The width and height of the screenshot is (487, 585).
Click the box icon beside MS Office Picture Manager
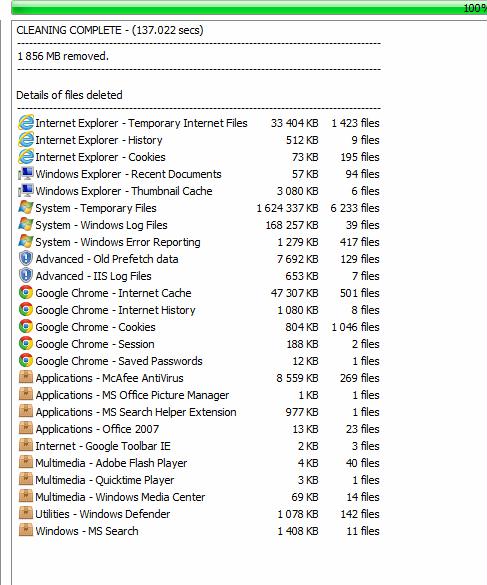[x=26, y=394]
